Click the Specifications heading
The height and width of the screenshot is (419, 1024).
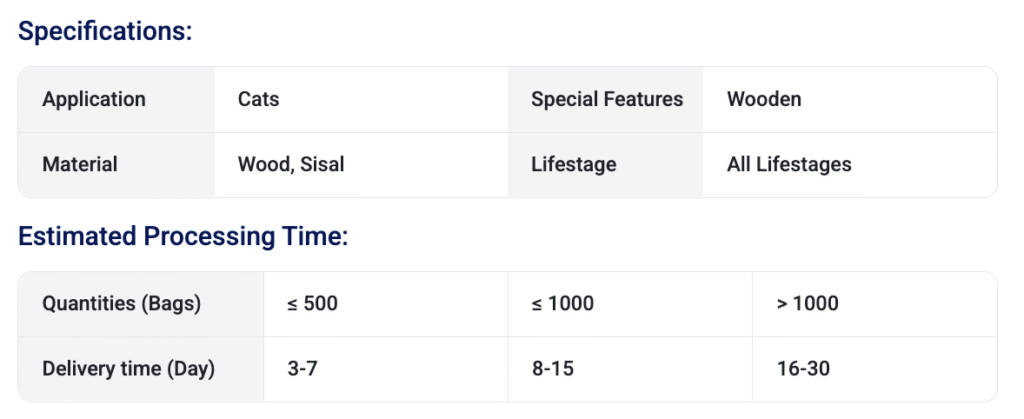[x=105, y=31]
